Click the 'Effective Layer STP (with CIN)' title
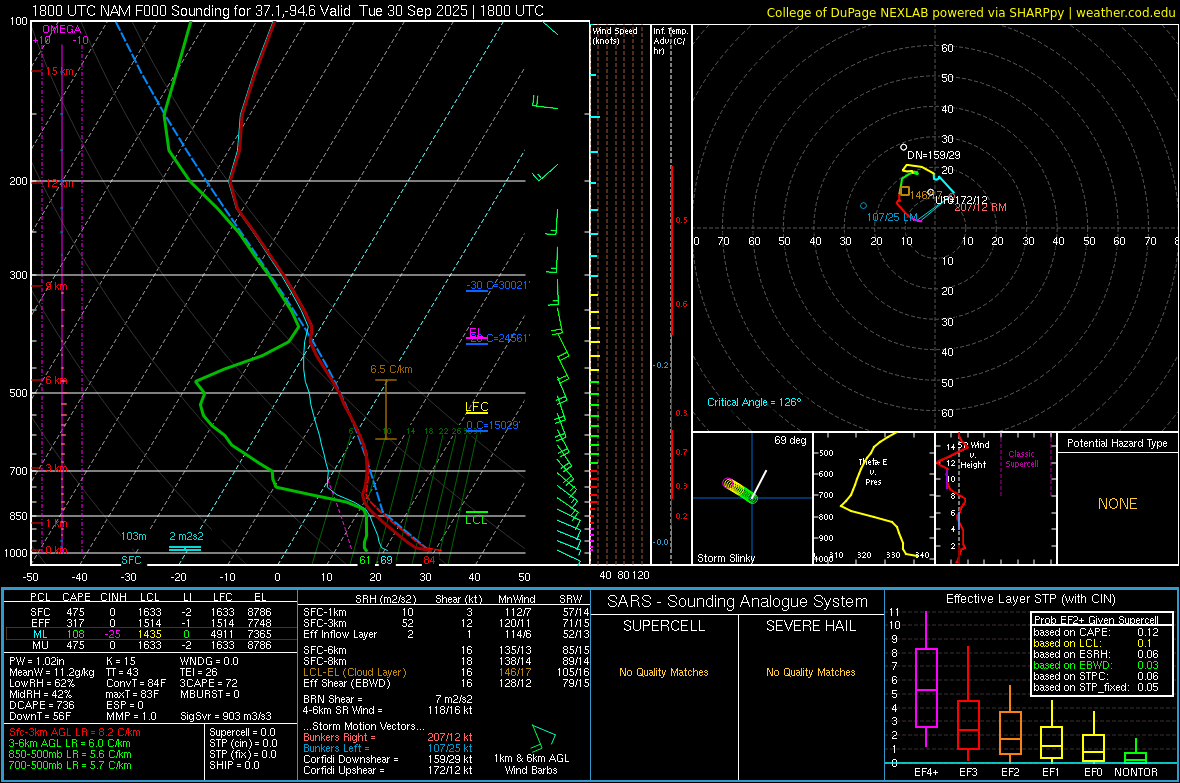Viewport: 1180px width, 783px height. (x=1030, y=599)
